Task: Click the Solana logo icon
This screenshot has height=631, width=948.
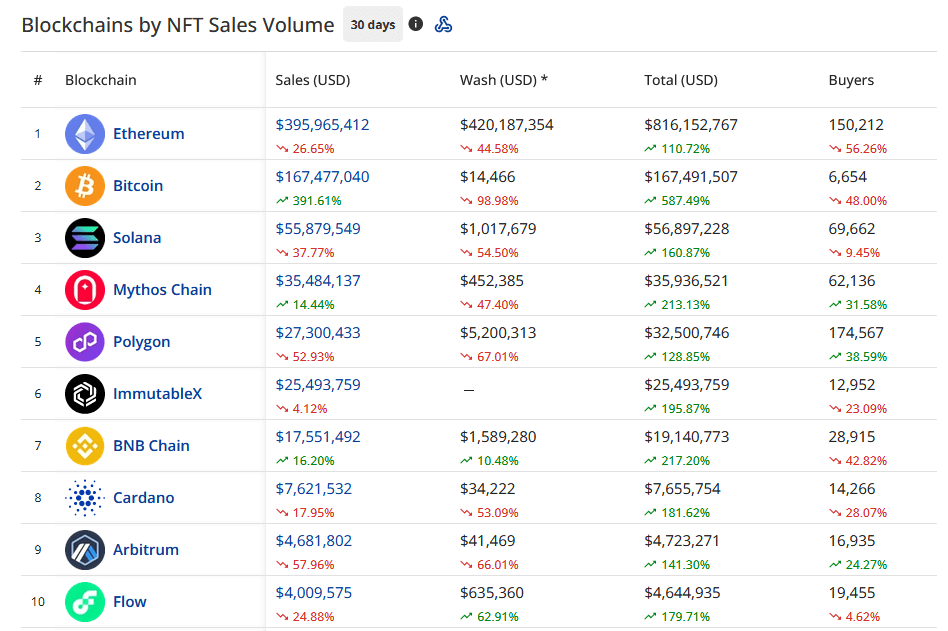Action: pos(85,238)
